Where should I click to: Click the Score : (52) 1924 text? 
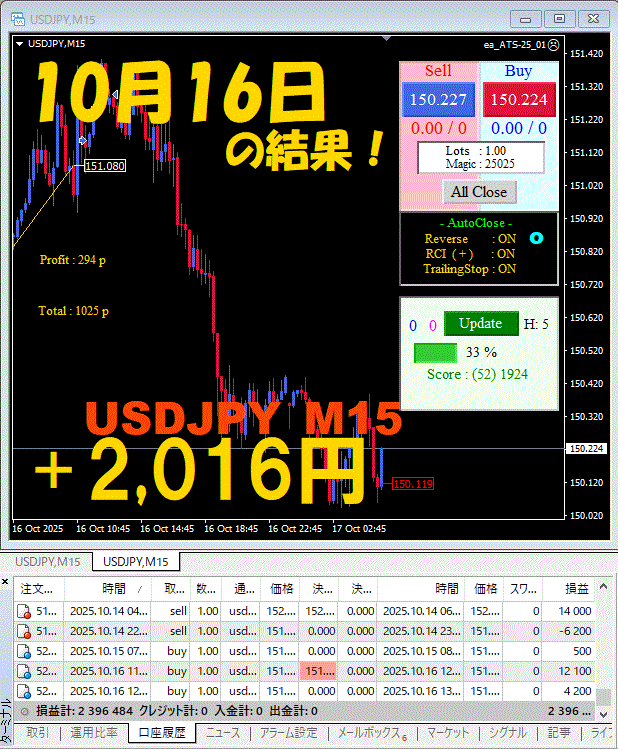tap(477, 374)
